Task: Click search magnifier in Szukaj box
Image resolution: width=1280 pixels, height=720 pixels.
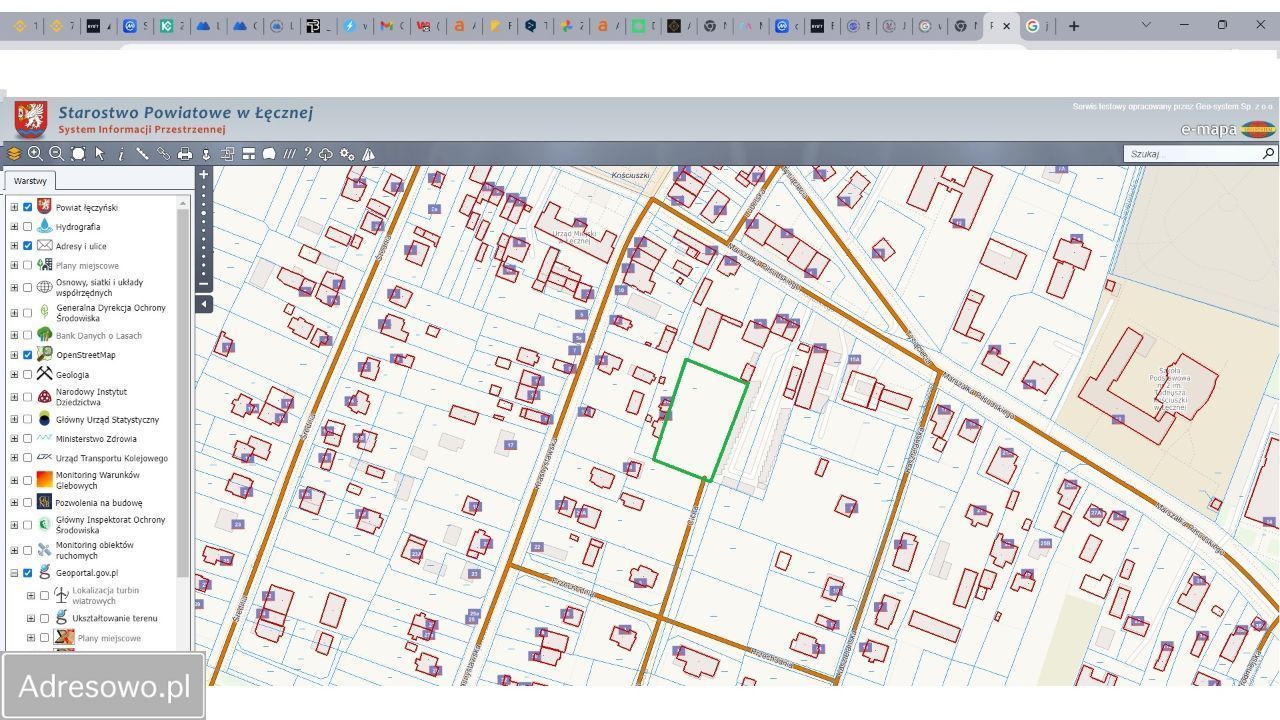Action: [1269, 153]
